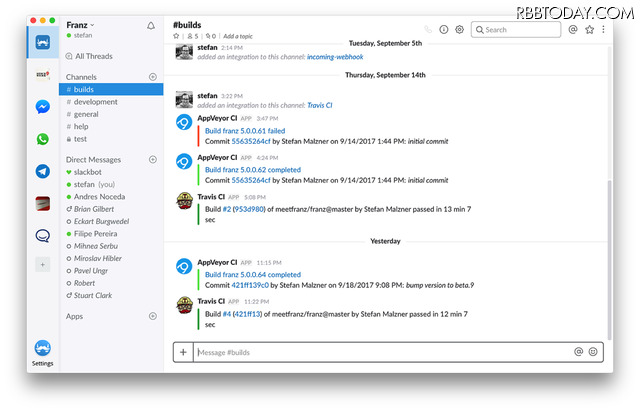Open Build franz 5.0.0.62 completed link
Screen dimensions: 640x411
(x=253, y=169)
